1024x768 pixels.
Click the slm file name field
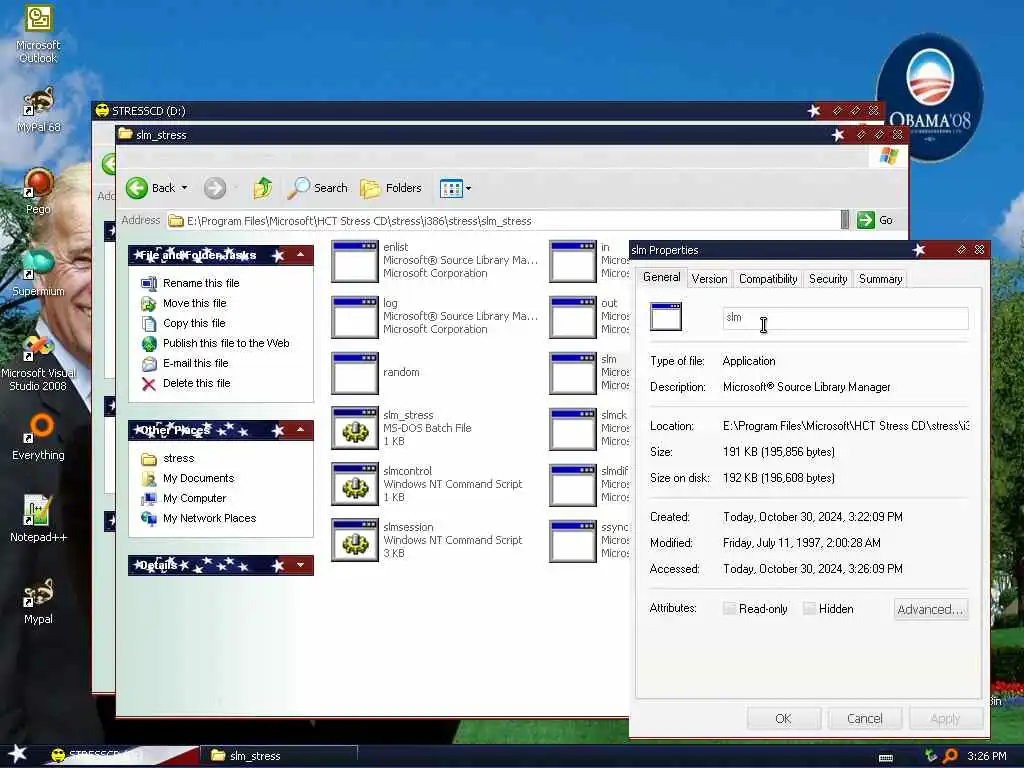tap(845, 317)
